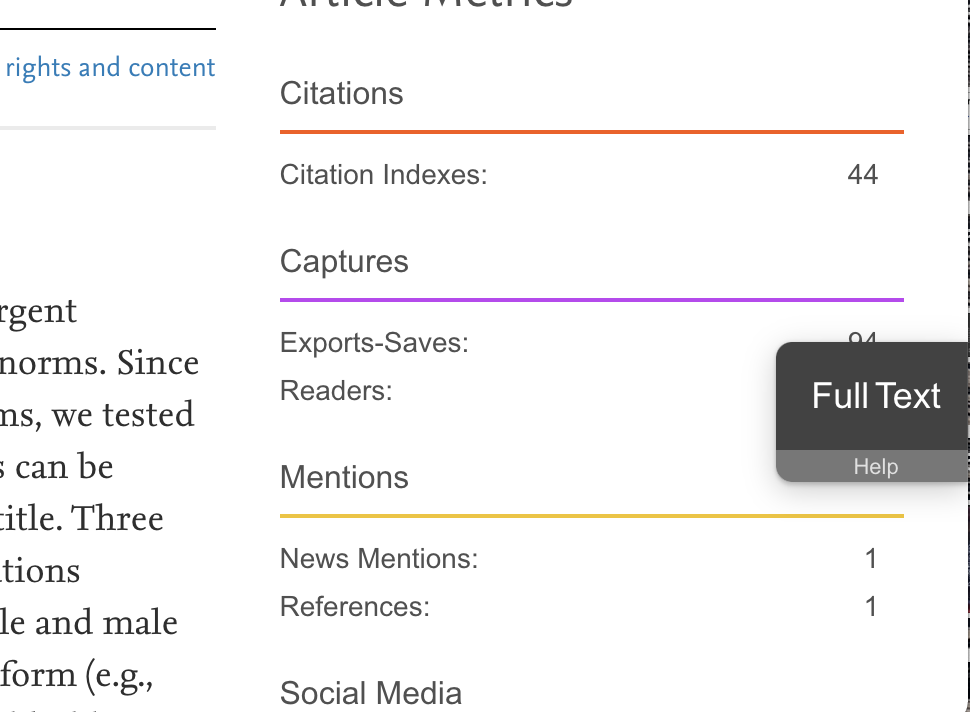Viewport: 970px width, 712px height.
Task: Select the Mentions section heading
Action: click(x=344, y=477)
